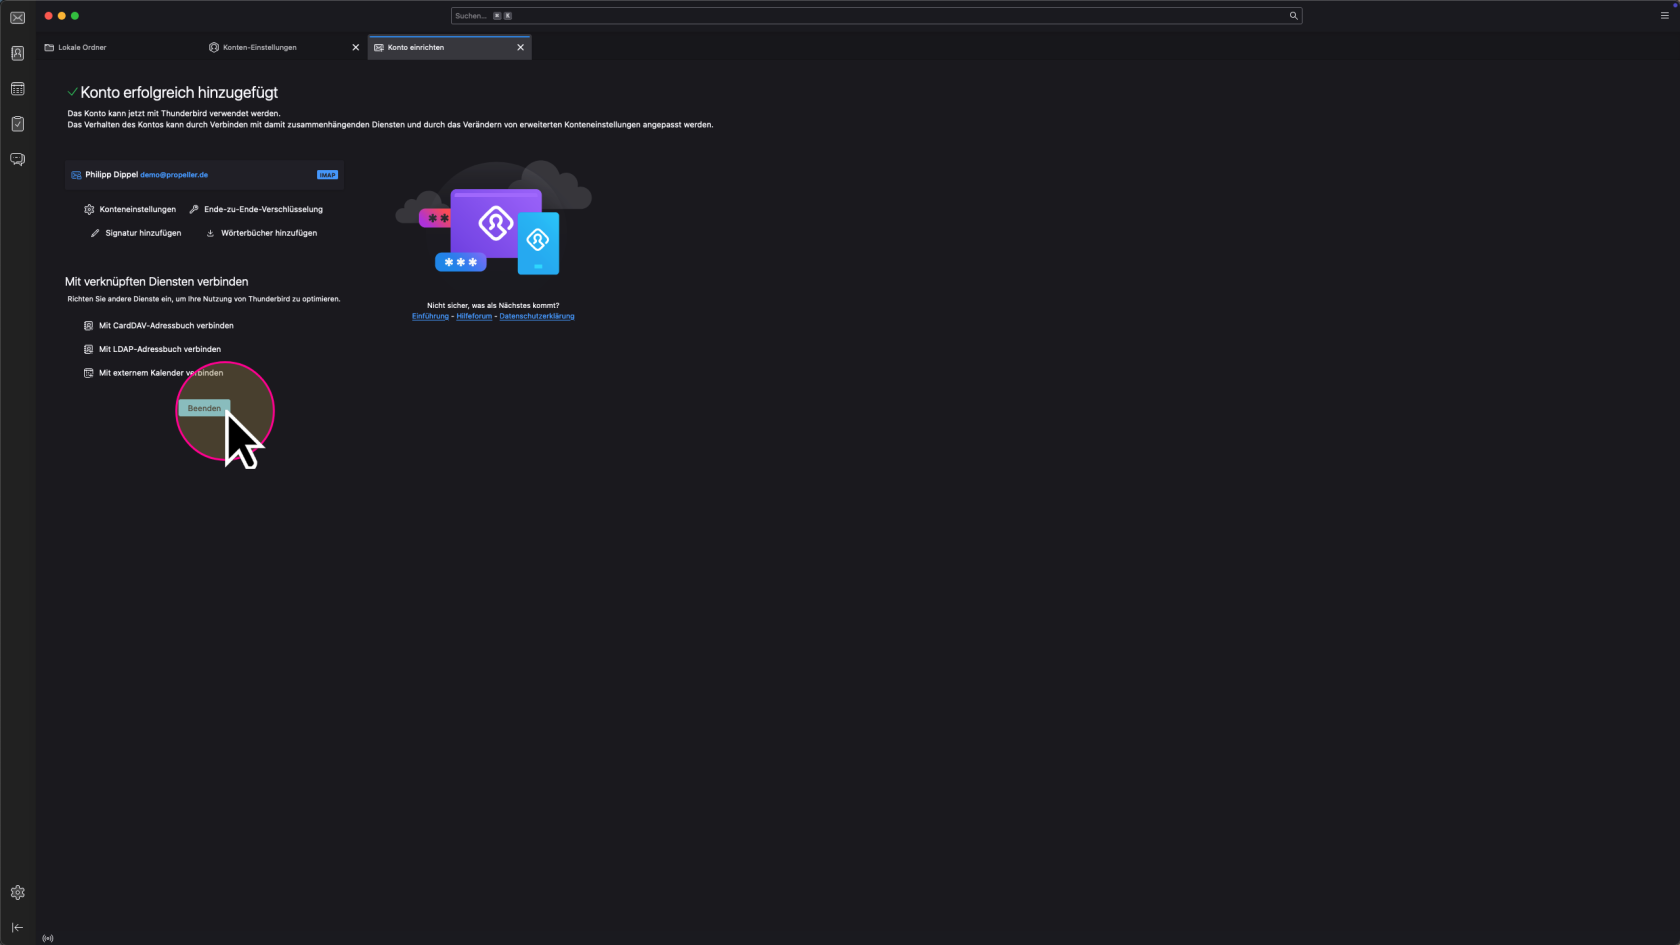Close the Konto einrichten tab
The width and height of the screenshot is (1680, 945).
tap(520, 47)
